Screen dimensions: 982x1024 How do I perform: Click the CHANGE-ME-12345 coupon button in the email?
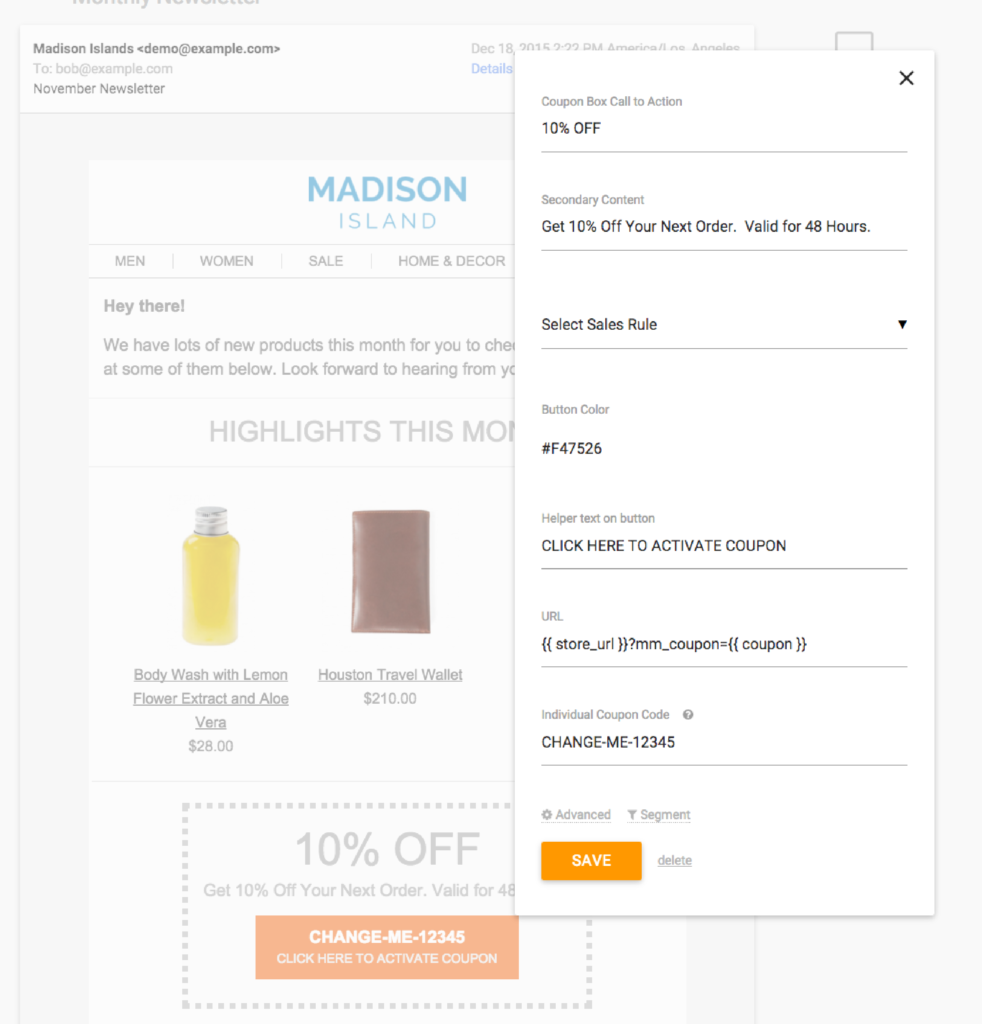(387, 947)
